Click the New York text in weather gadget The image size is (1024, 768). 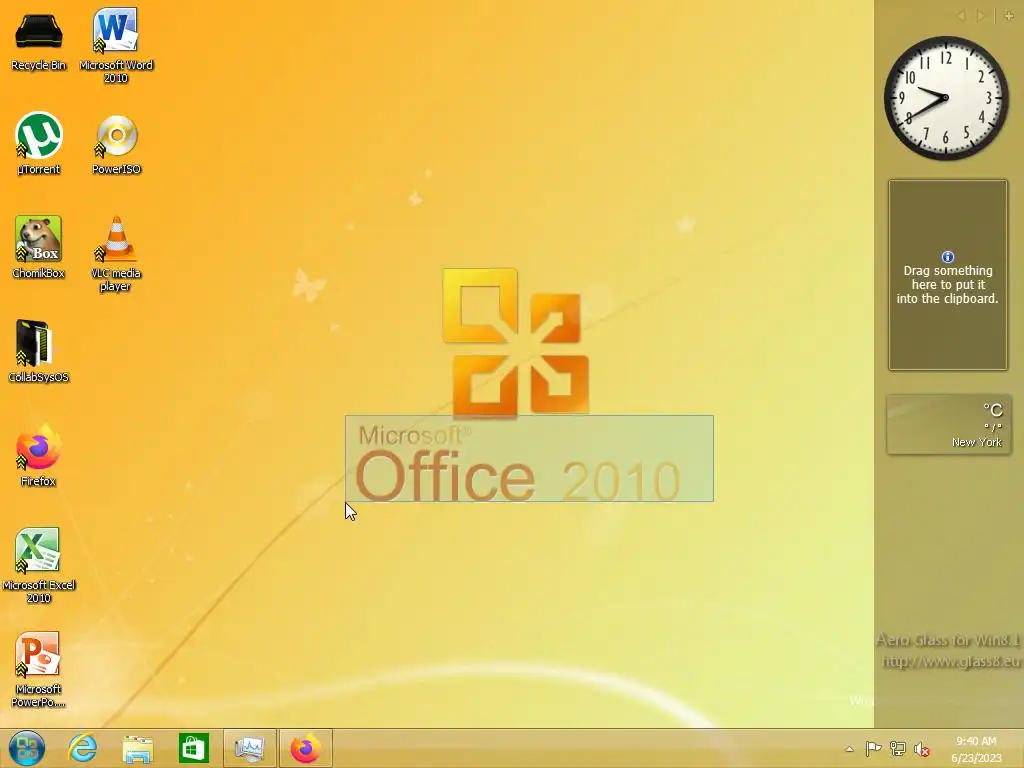pyautogui.click(x=976, y=442)
